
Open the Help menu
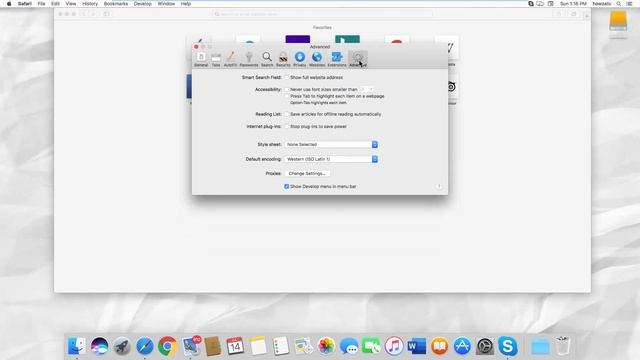pyautogui.click(x=186, y=4)
